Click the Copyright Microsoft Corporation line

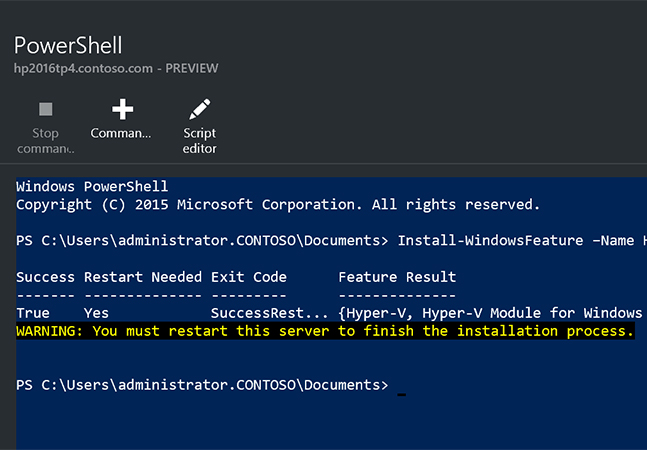click(278, 205)
